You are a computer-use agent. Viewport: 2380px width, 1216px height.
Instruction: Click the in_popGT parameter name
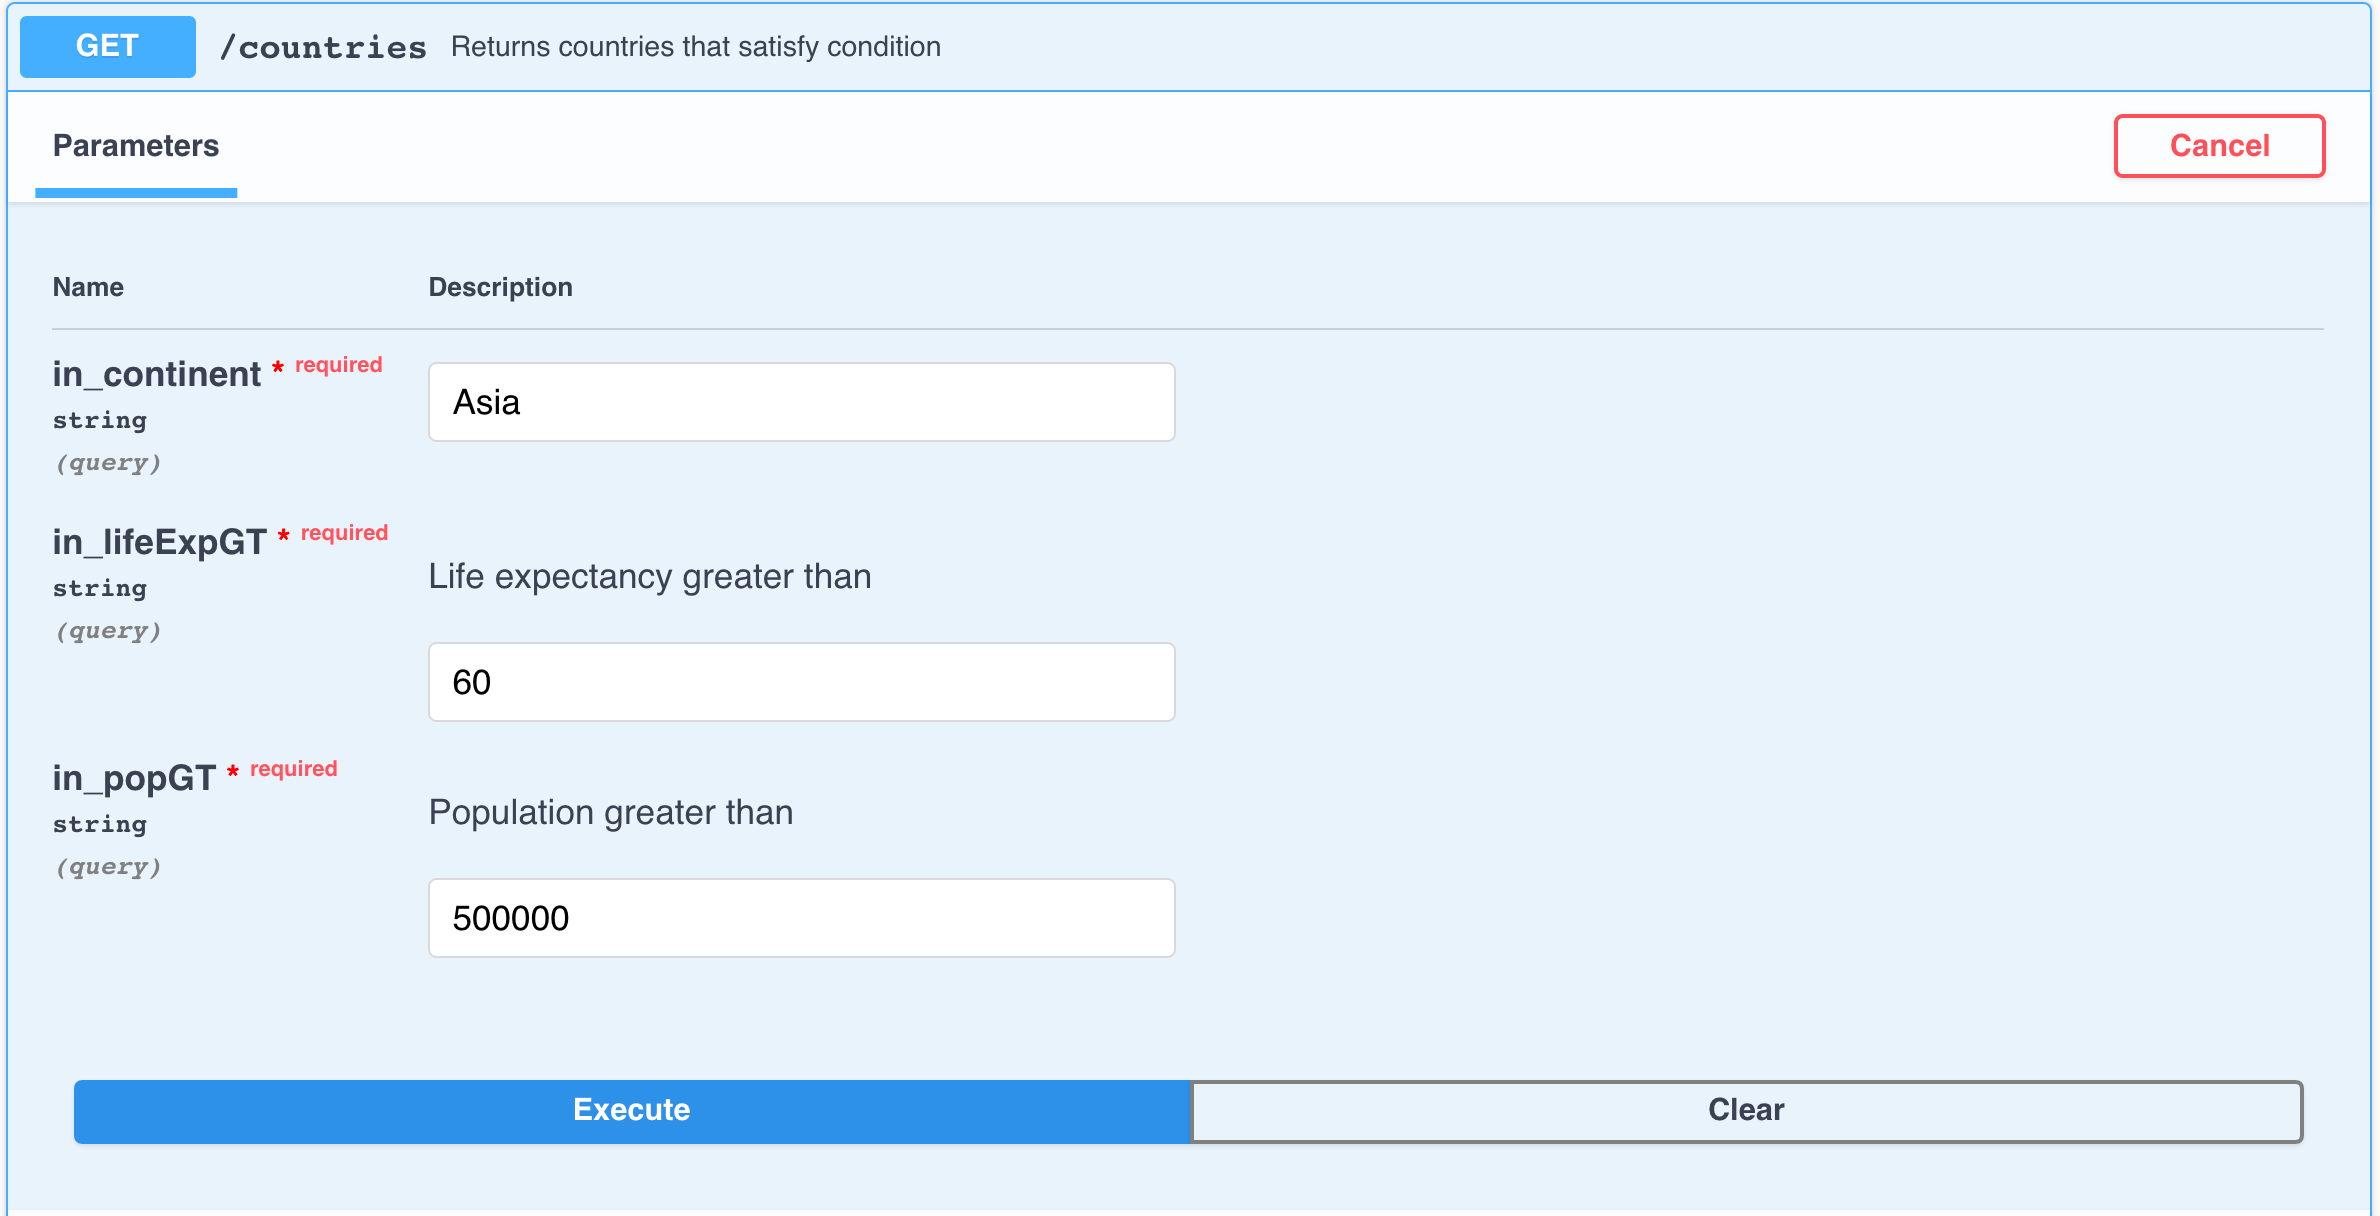pyautogui.click(x=134, y=778)
